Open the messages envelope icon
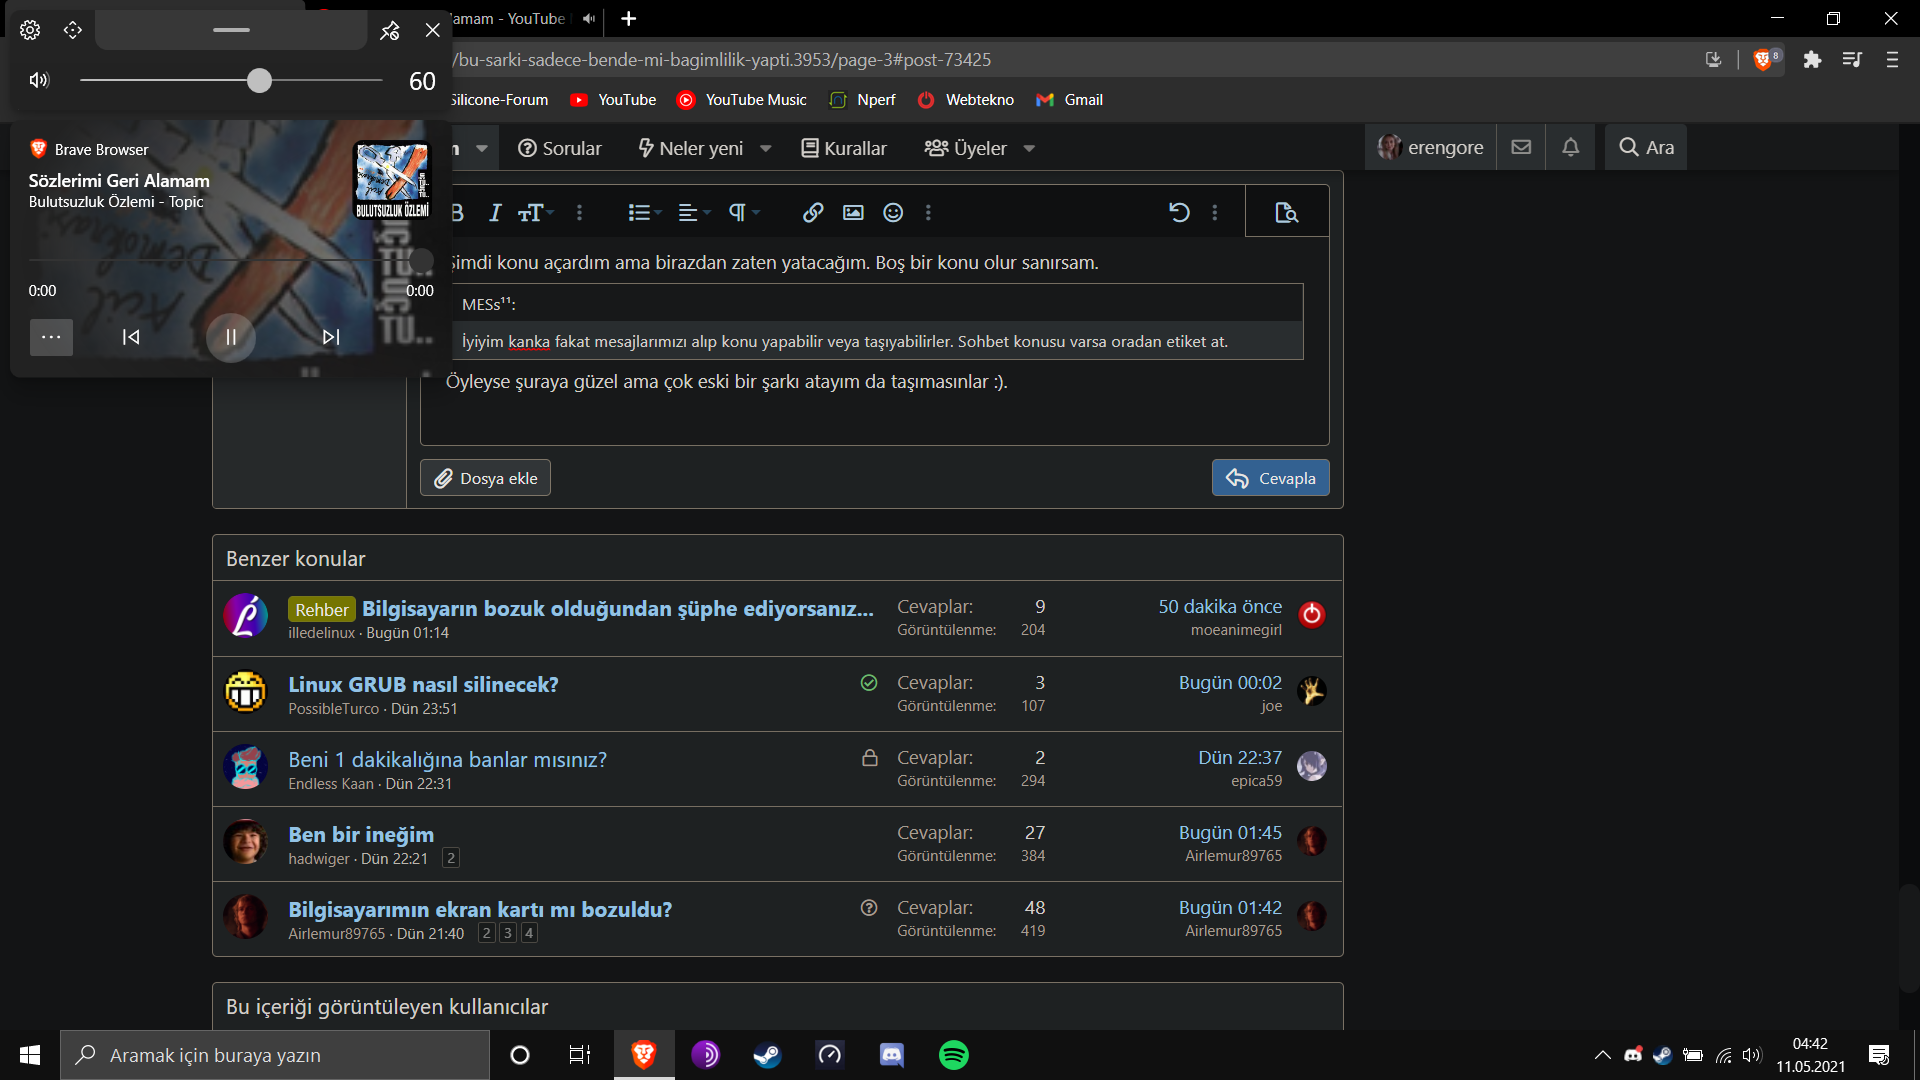 tap(1521, 147)
